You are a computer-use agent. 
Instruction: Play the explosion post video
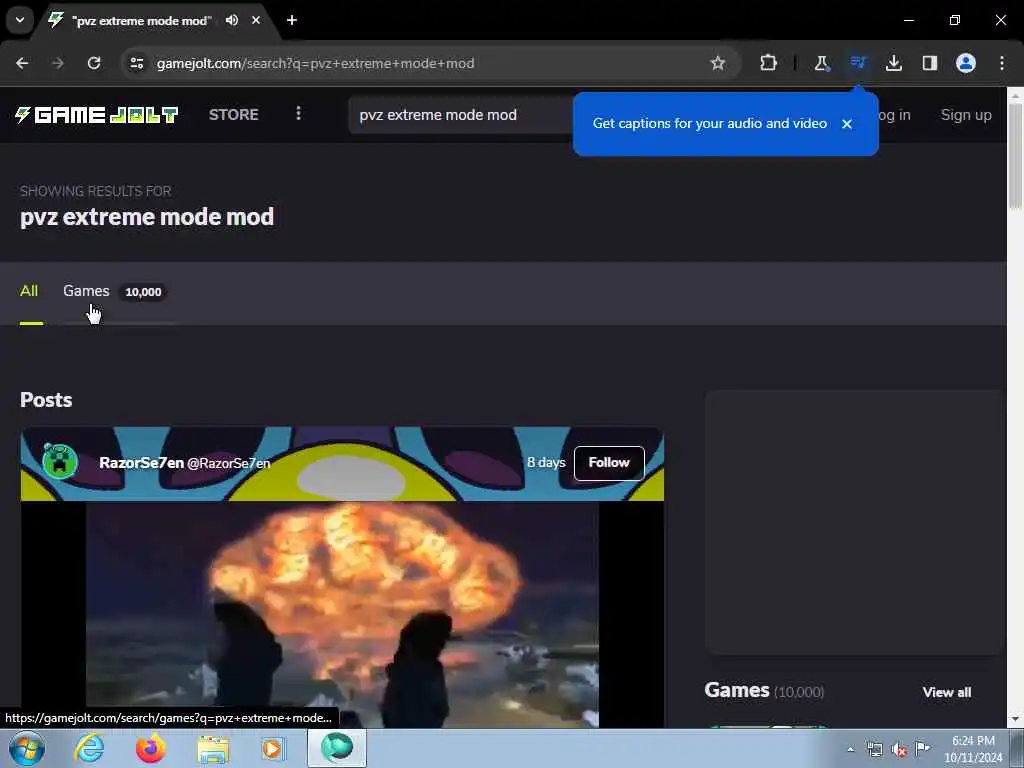[342, 615]
